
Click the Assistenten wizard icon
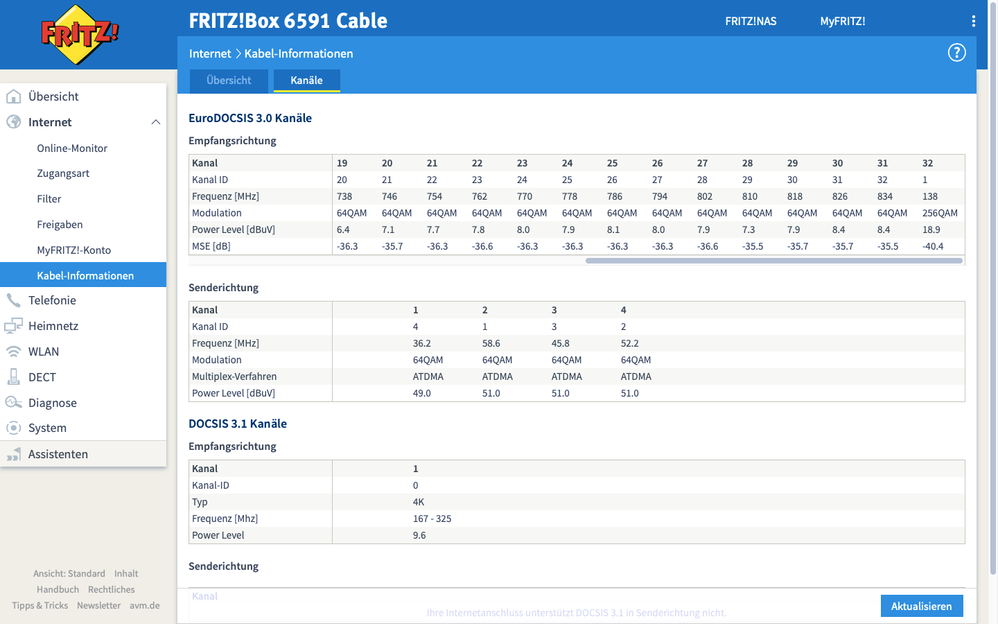coord(13,454)
